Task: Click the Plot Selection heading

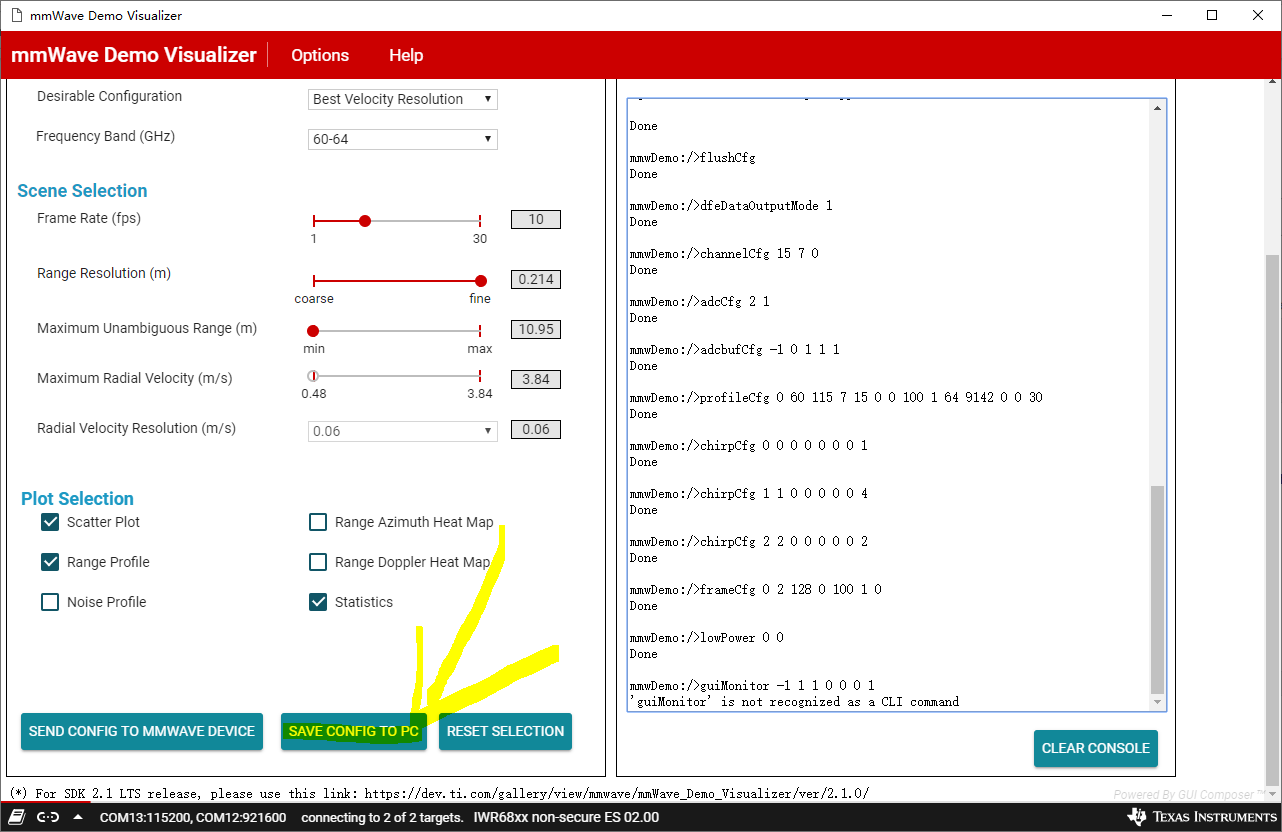Action: point(77,499)
